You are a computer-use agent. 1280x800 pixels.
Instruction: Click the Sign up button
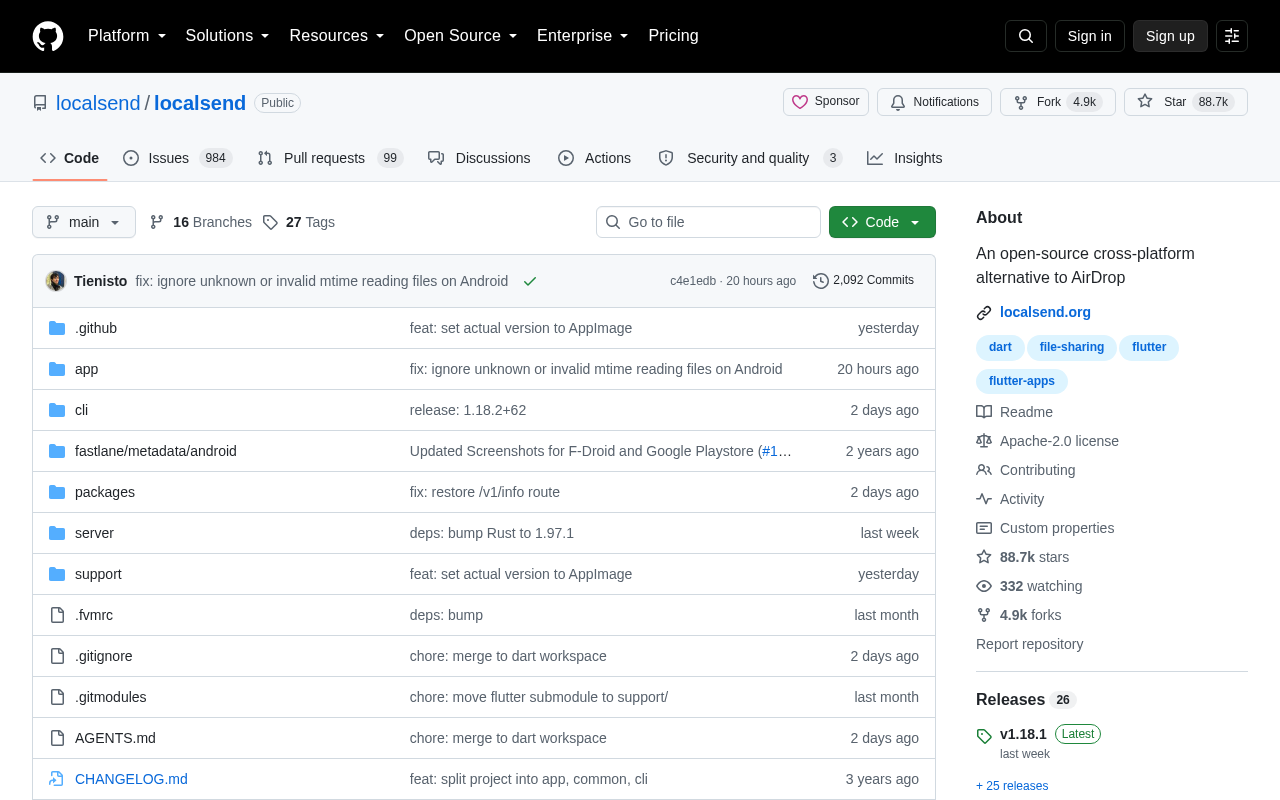click(x=1170, y=36)
